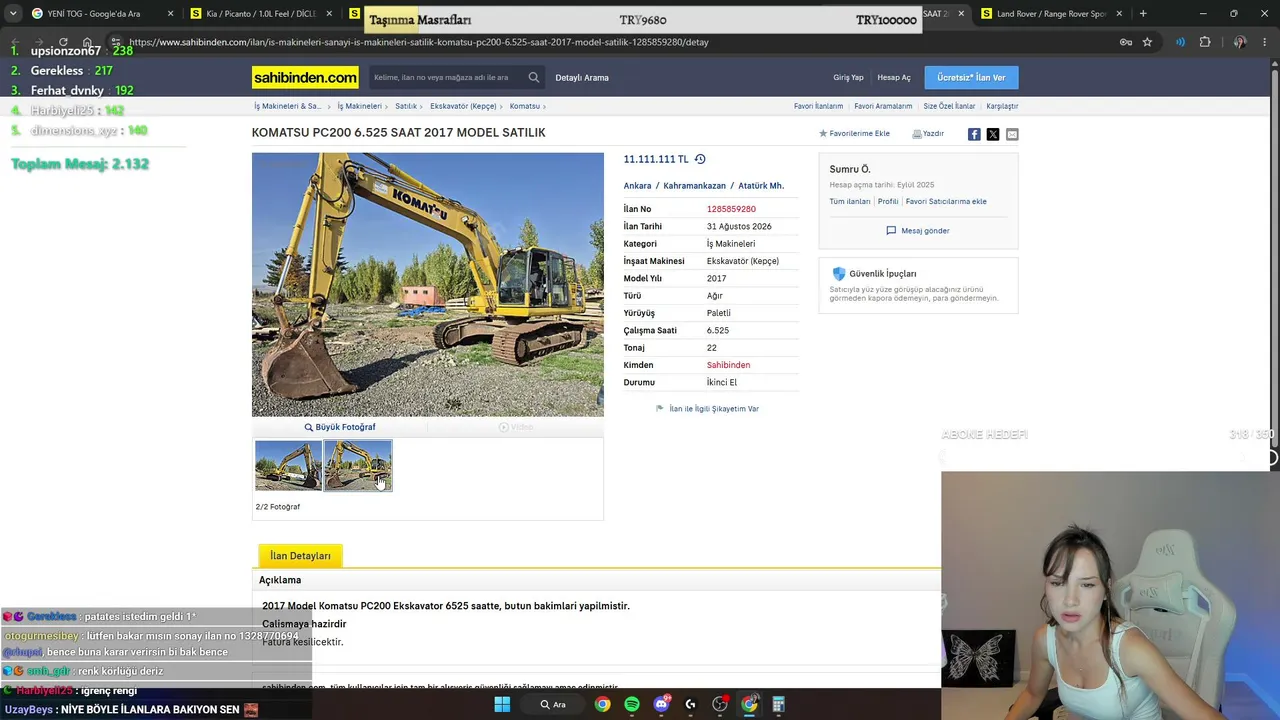Click the complaint flag icon
The height and width of the screenshot is (720, 1280).
(660, 409)
